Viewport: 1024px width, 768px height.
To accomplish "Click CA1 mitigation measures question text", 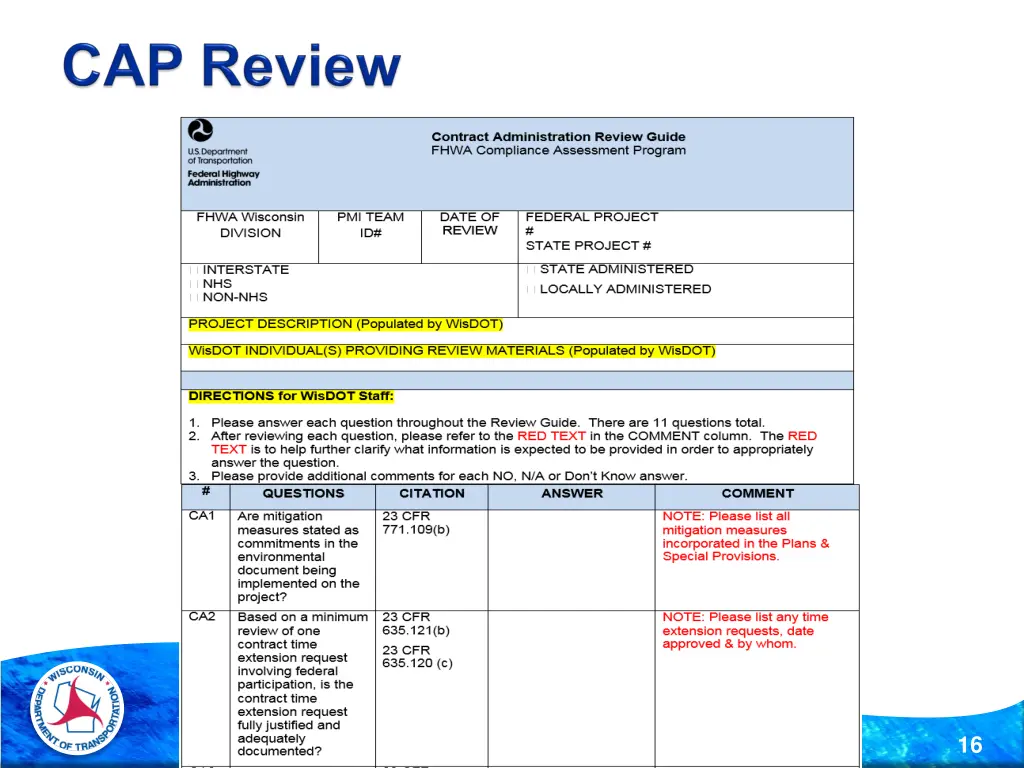I will (298, 556).
